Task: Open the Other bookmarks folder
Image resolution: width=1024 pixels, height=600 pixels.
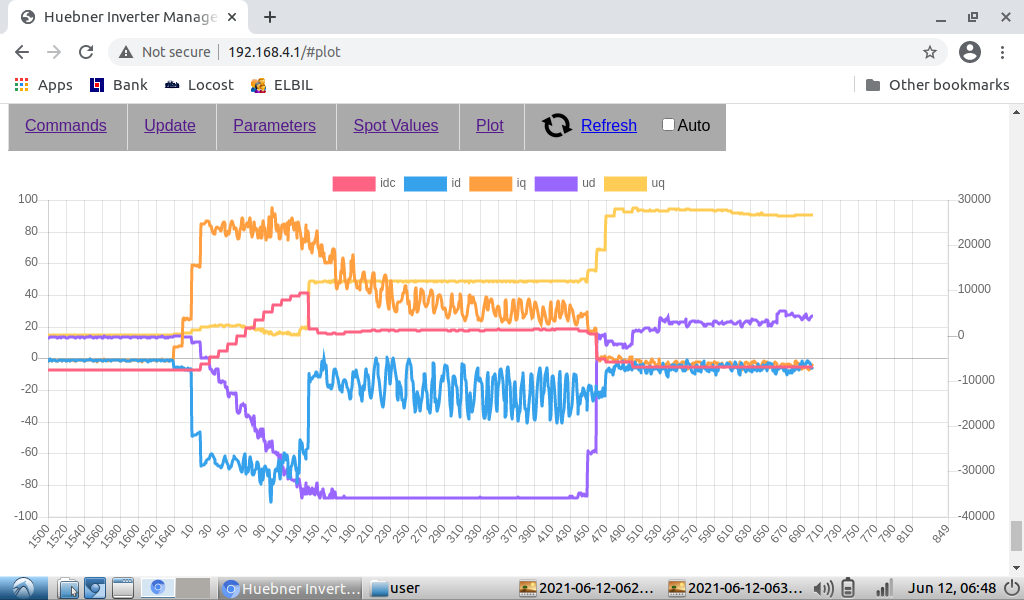Action: click(937, 85)
